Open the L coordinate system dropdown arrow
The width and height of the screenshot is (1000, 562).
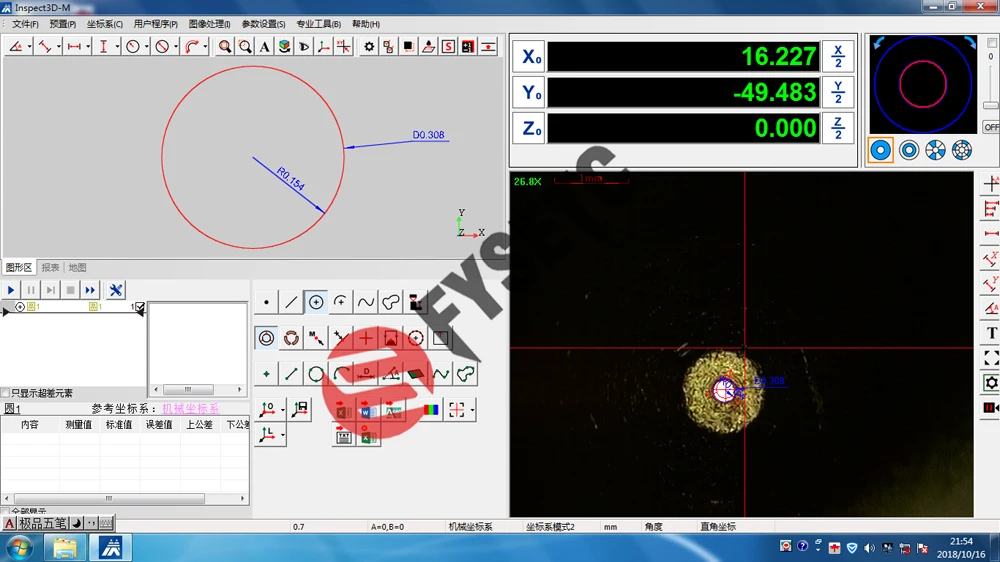pos(283,436)
